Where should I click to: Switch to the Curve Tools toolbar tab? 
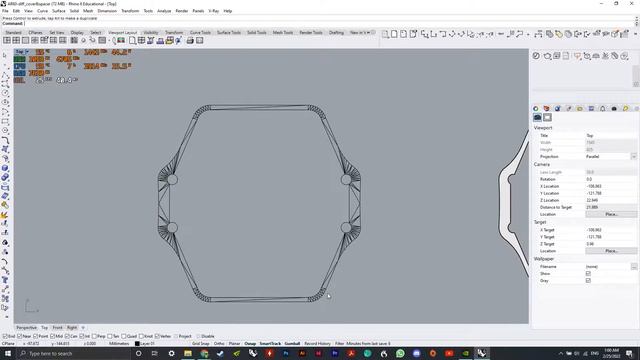tap(200, 32)
